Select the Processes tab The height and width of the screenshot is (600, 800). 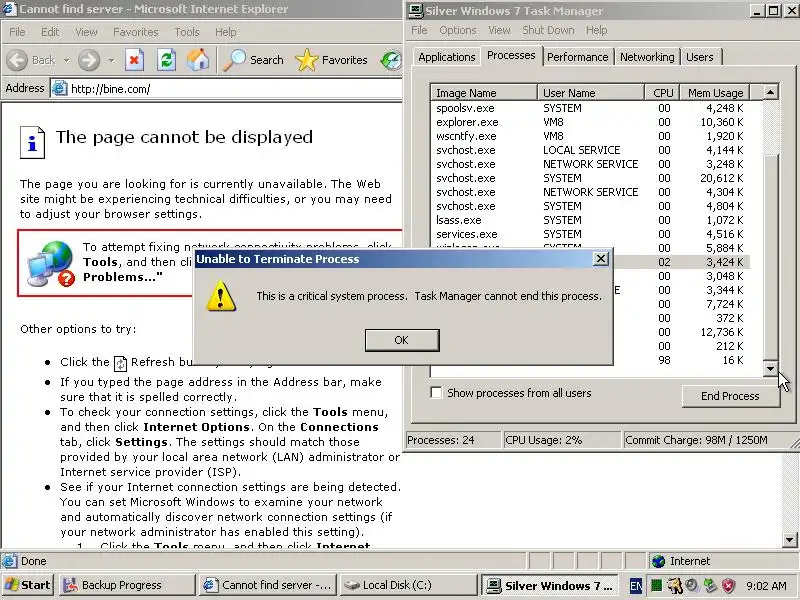pyautogui.click(x=511, y=55)
